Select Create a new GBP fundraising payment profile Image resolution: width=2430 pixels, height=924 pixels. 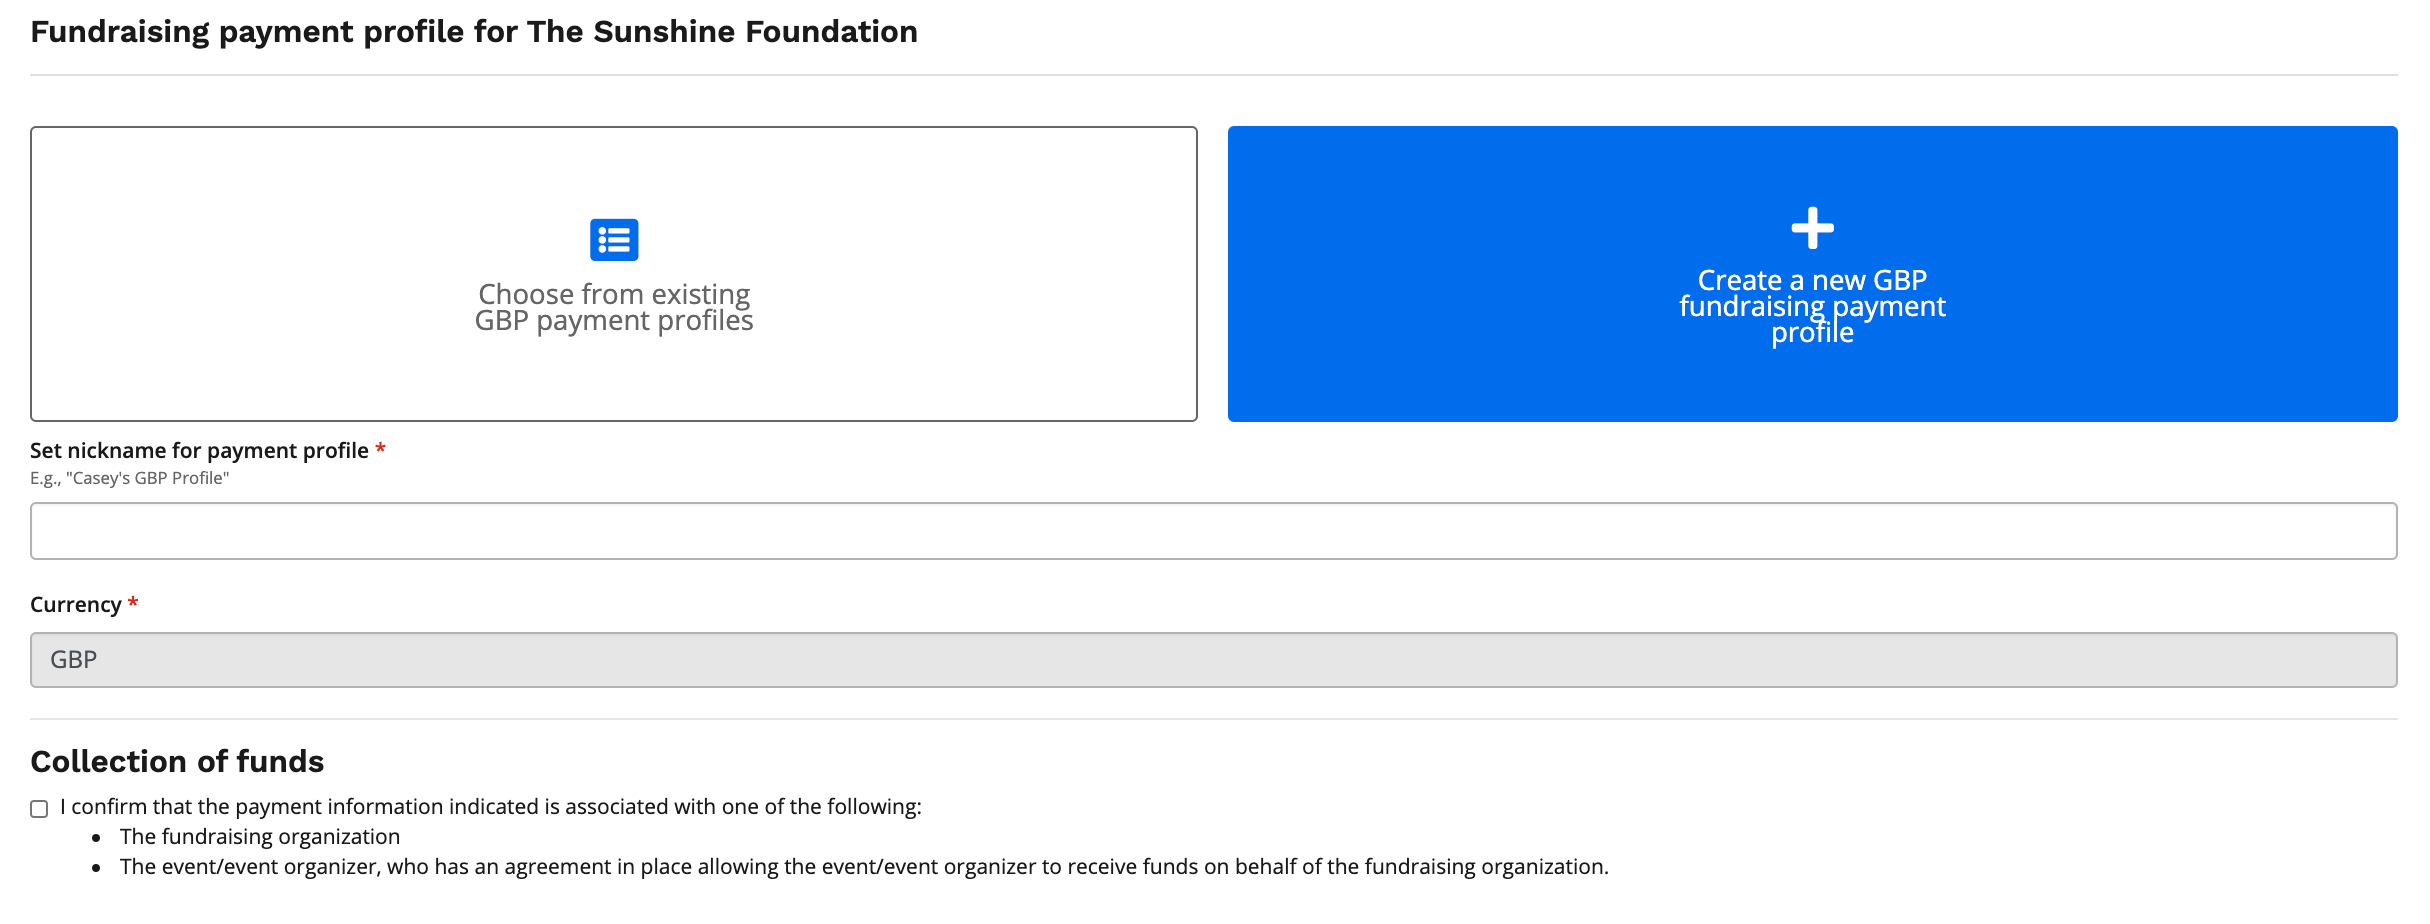[x=1812, y=306]
